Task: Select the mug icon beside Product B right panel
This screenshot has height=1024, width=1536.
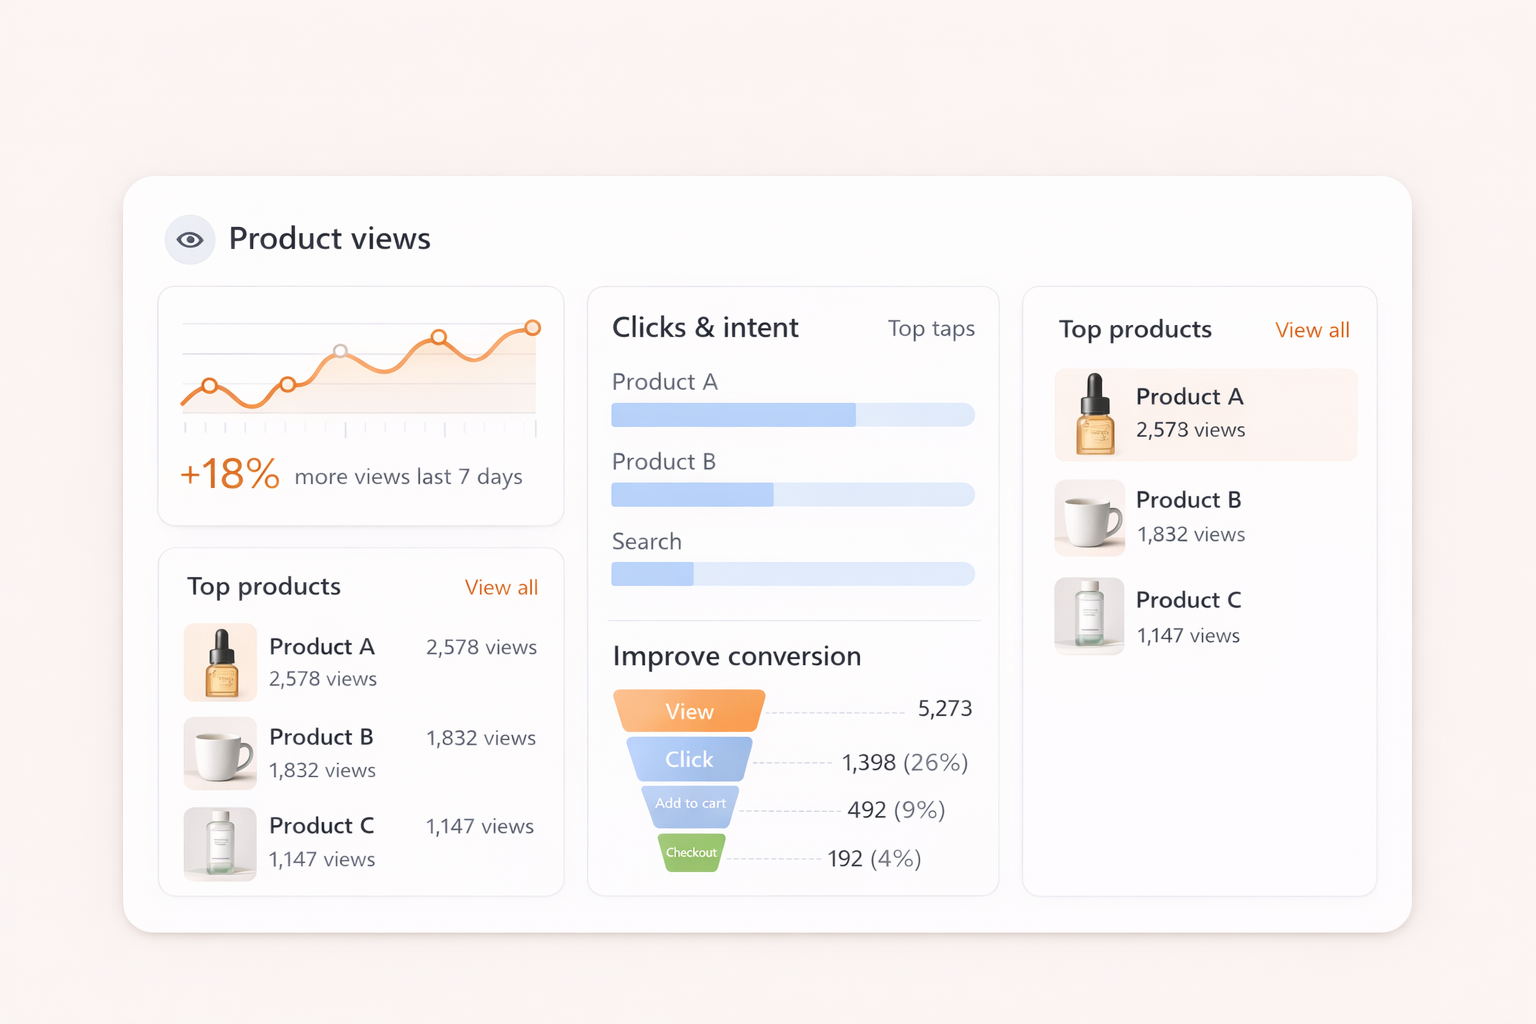Action: [1089, 517]
